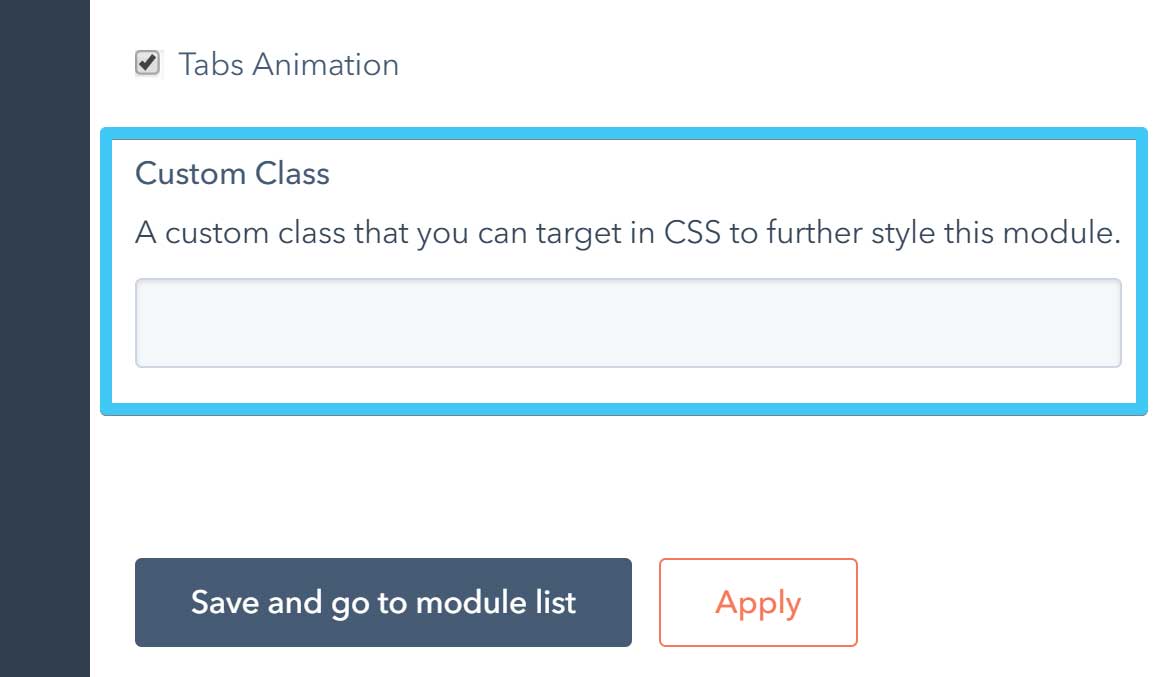
Task: Click Save and go to module list
Action: pos(383,602)
